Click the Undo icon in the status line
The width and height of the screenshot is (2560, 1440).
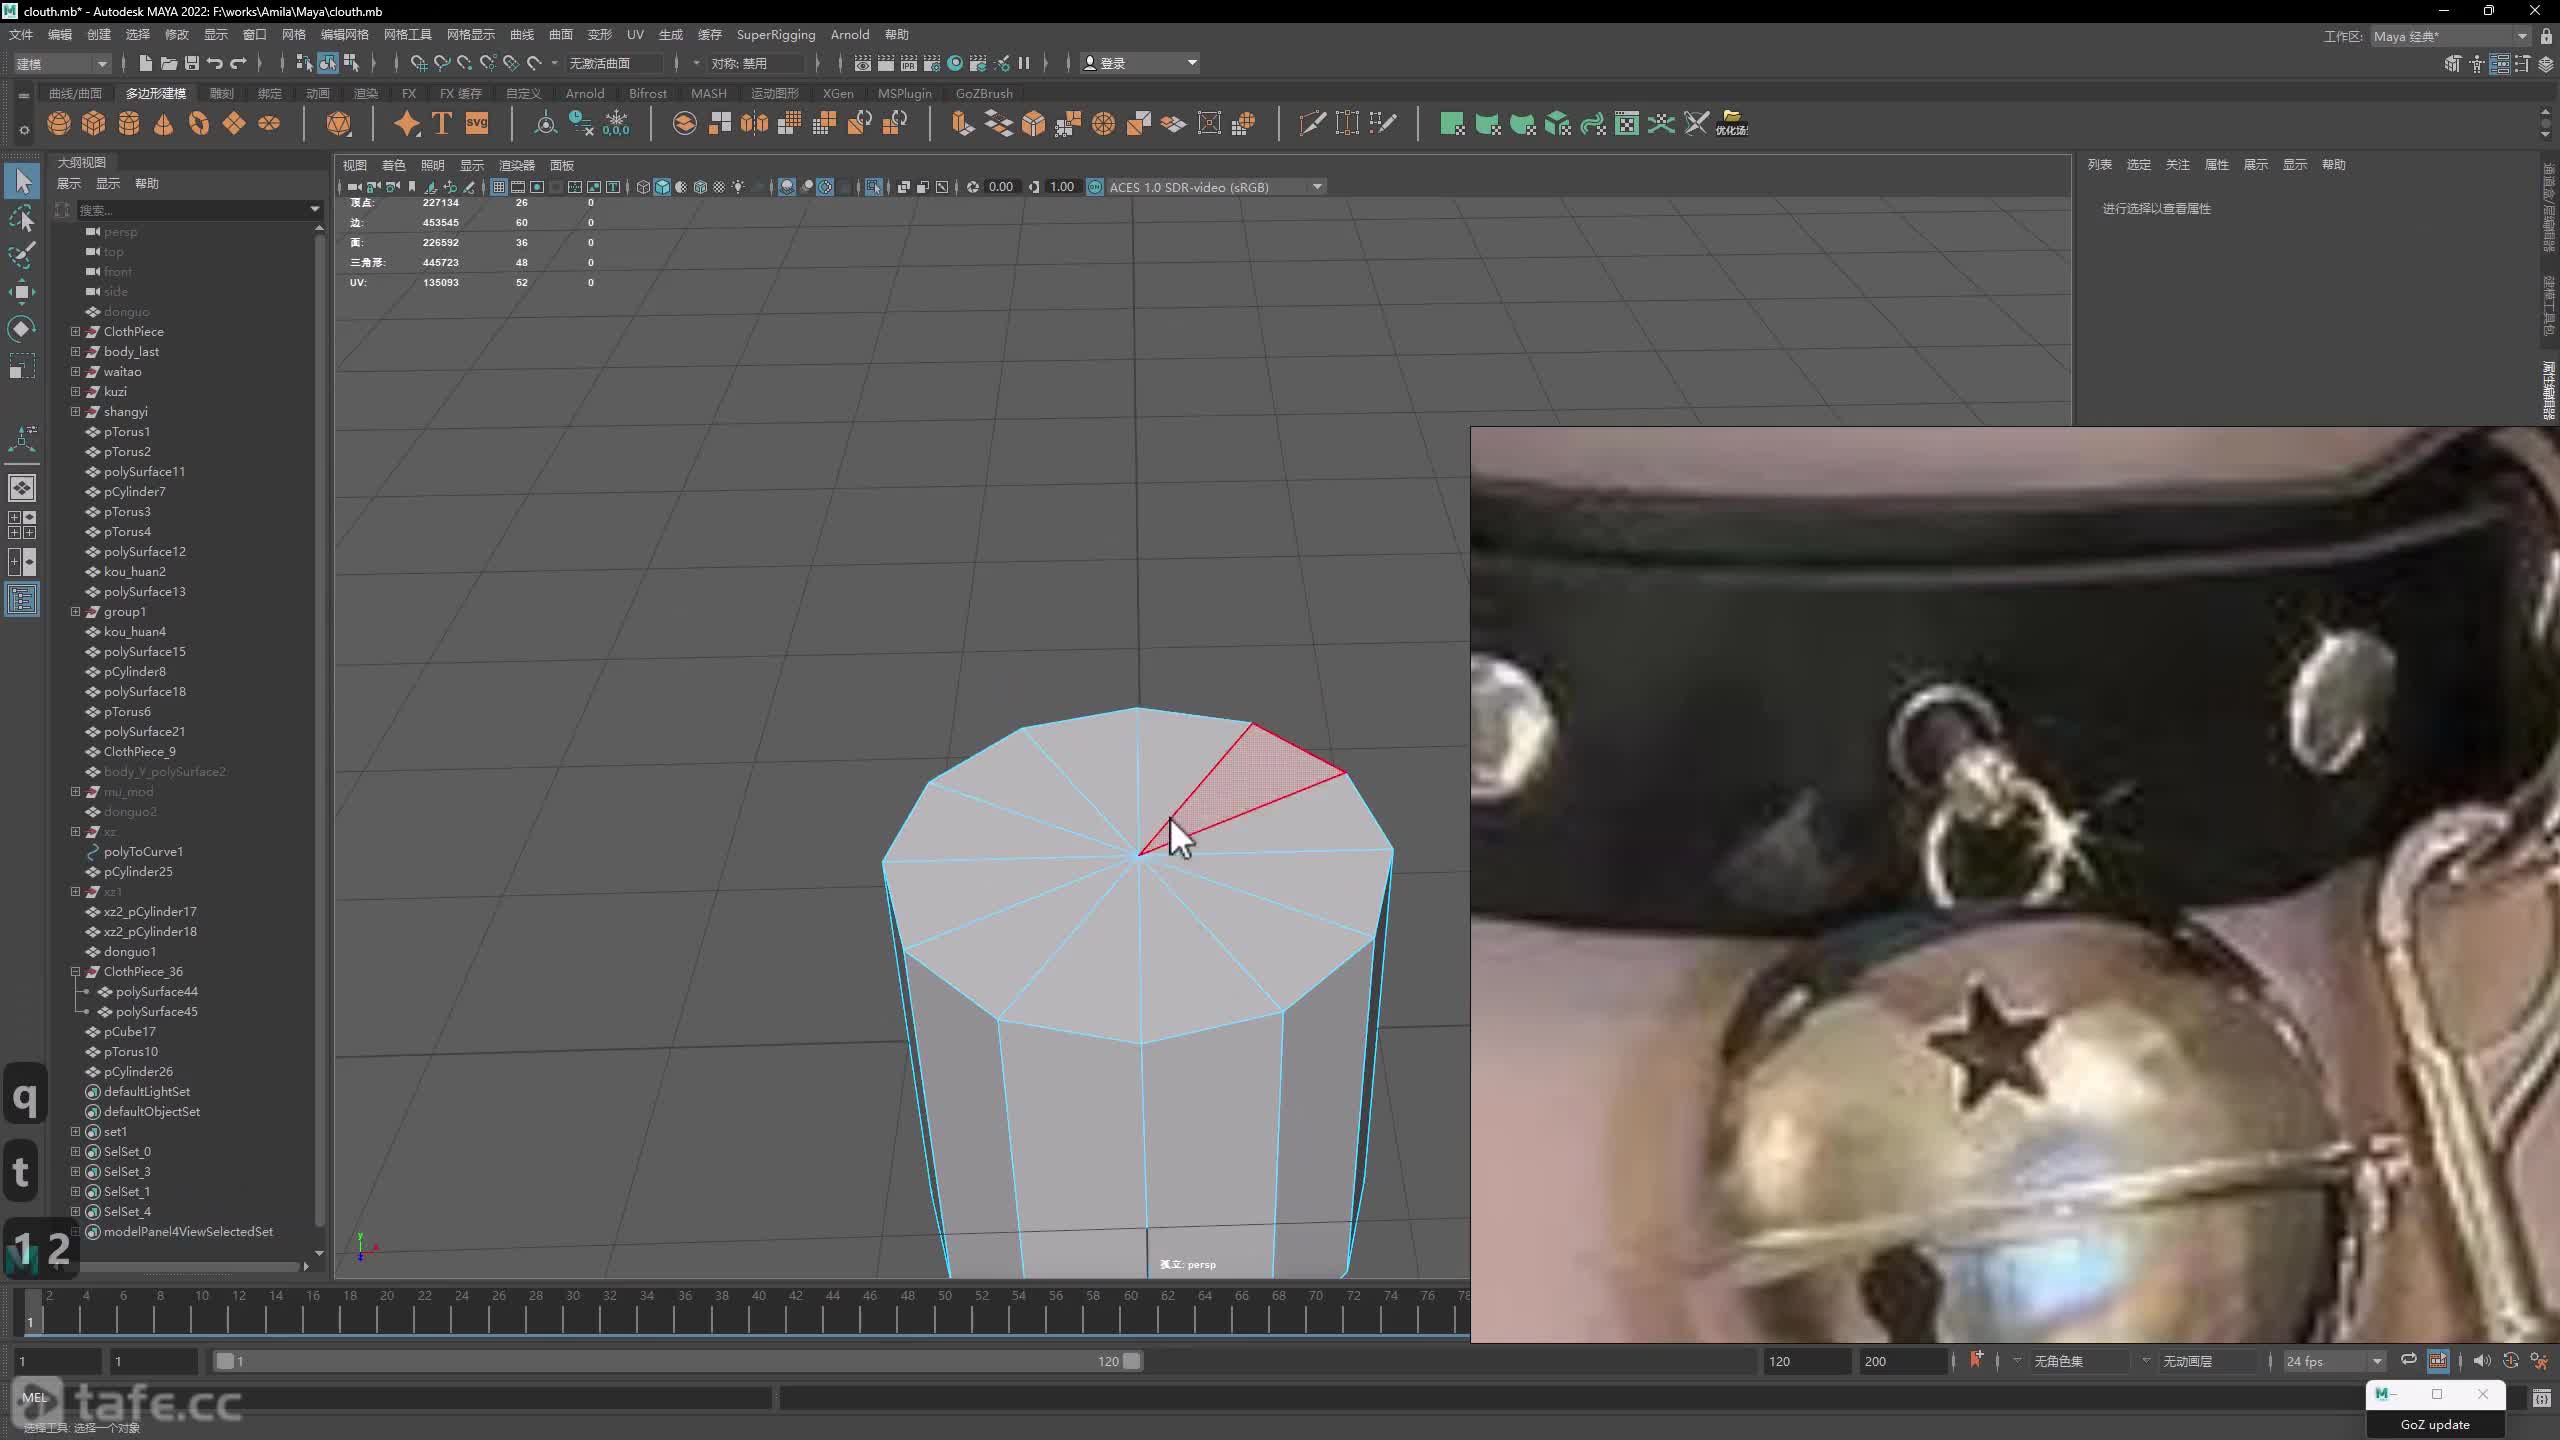pyautogui.click(x=214, y=63)
